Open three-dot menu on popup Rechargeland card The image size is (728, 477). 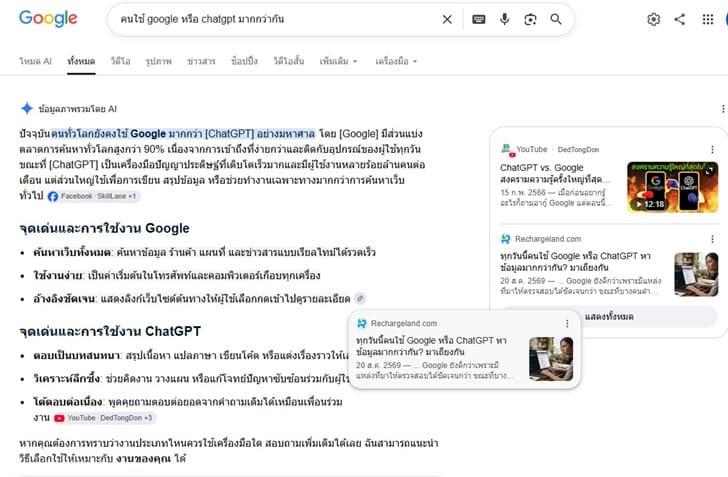pyautogui.click(x=567, y=323)
